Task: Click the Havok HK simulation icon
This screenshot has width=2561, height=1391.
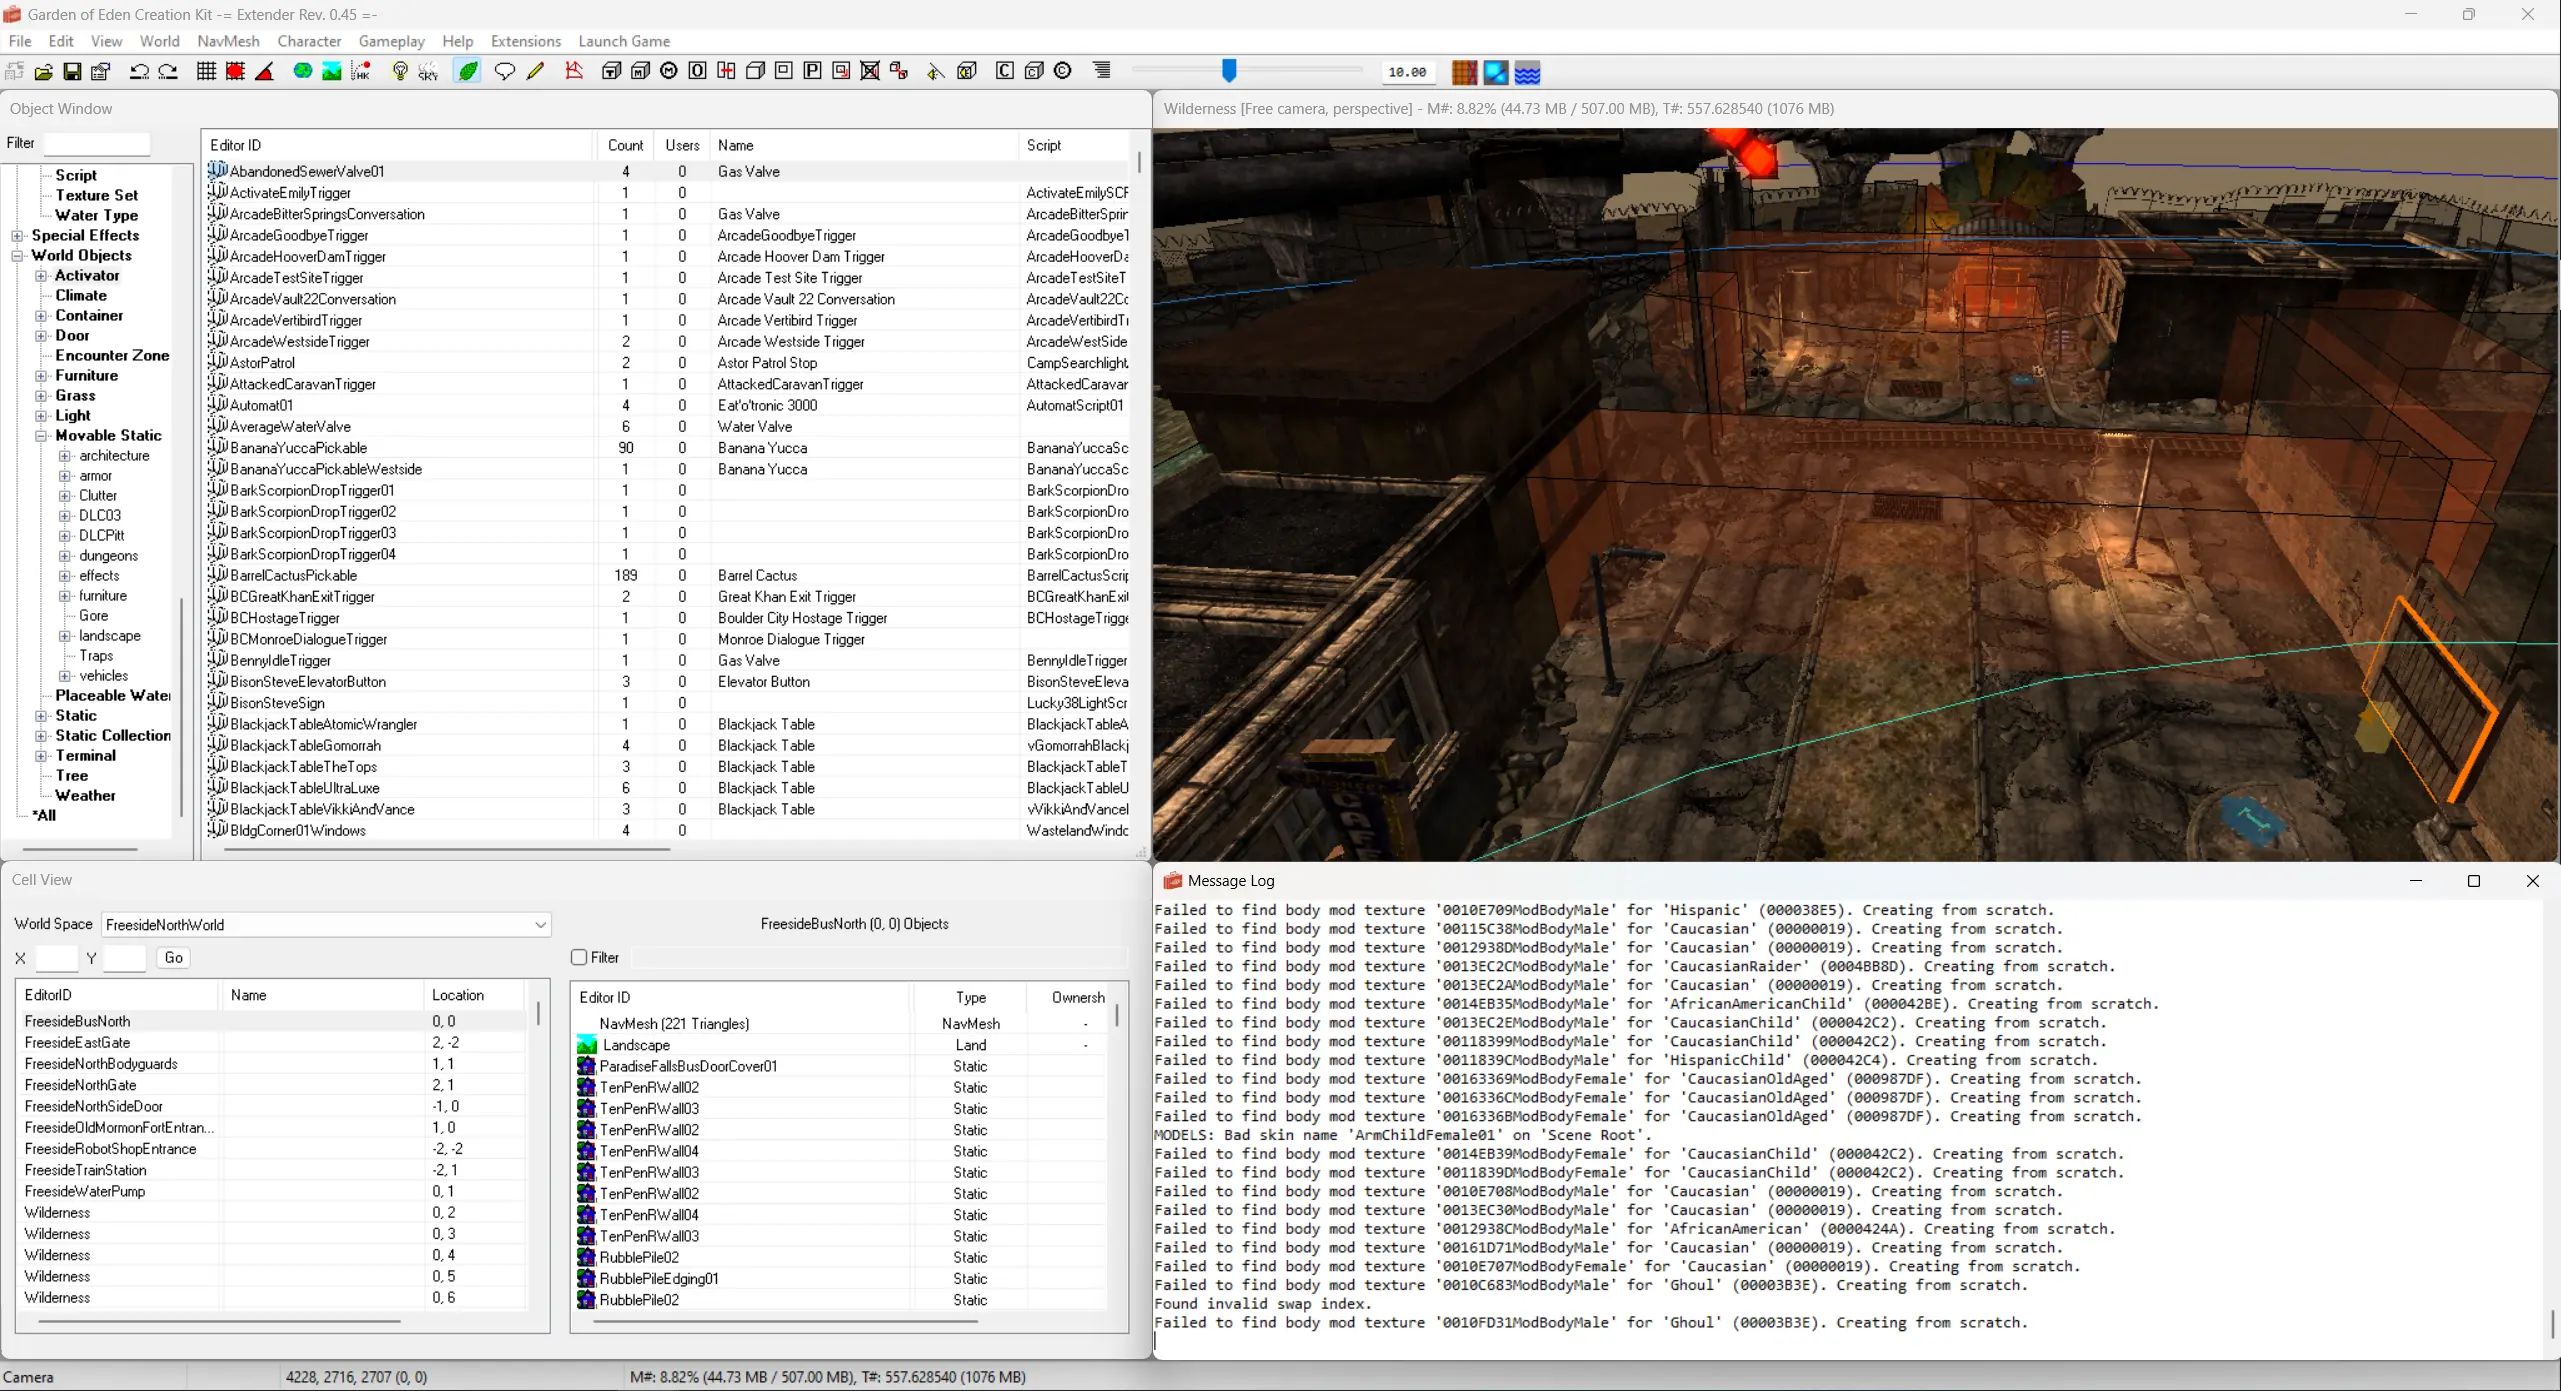Action: point(361,72)
